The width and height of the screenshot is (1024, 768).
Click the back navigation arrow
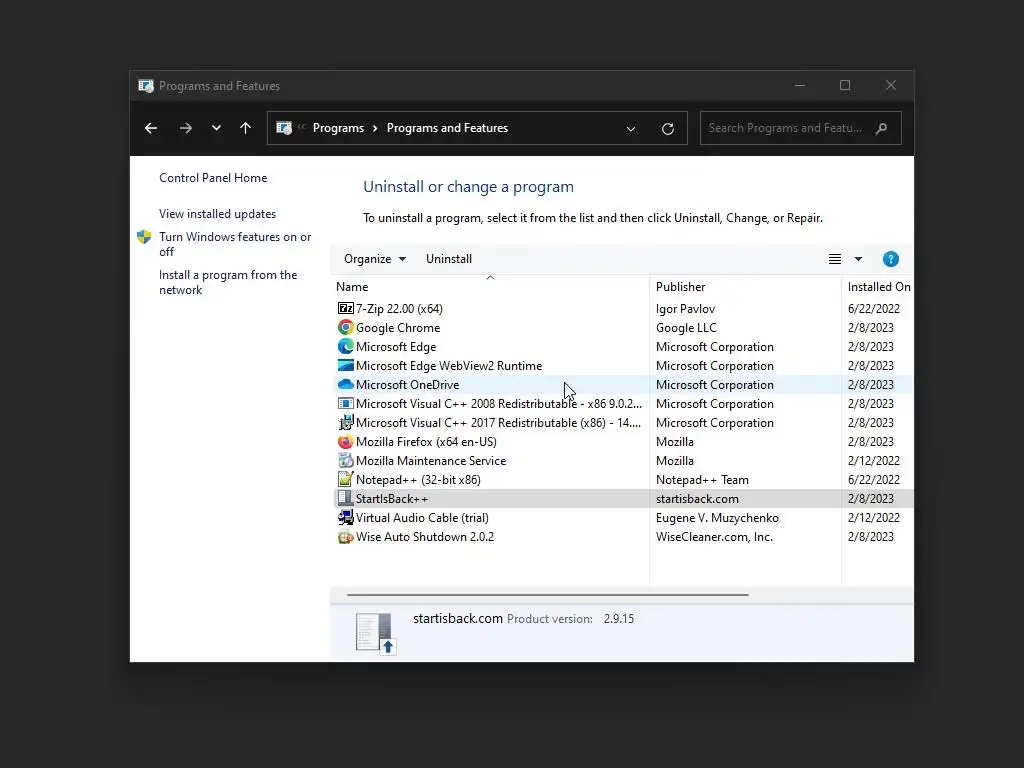click(151, 128)
